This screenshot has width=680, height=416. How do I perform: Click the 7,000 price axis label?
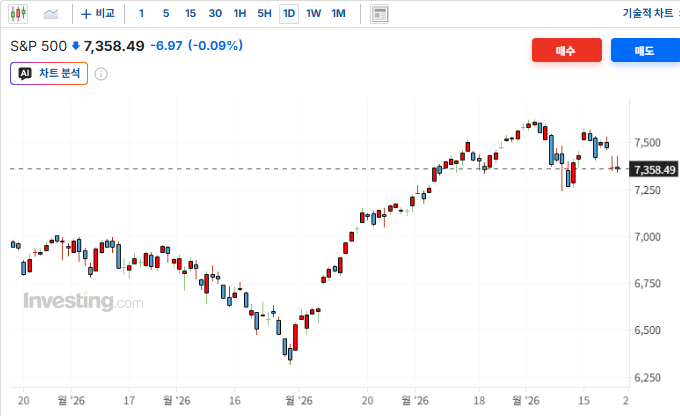coord(647,237)
